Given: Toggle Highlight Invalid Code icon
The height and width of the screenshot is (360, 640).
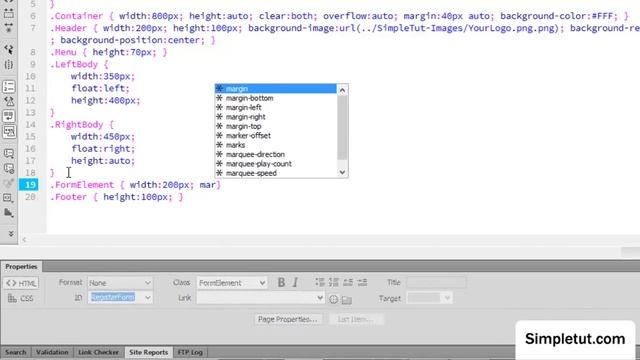Looking at the screenshot, I should [x=9, y=101].
